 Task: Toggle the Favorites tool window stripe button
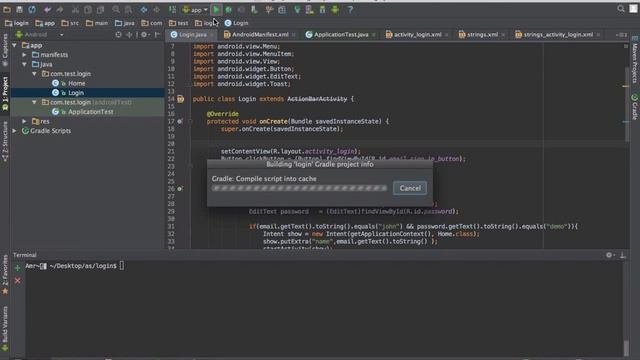[x=5, y=275]
